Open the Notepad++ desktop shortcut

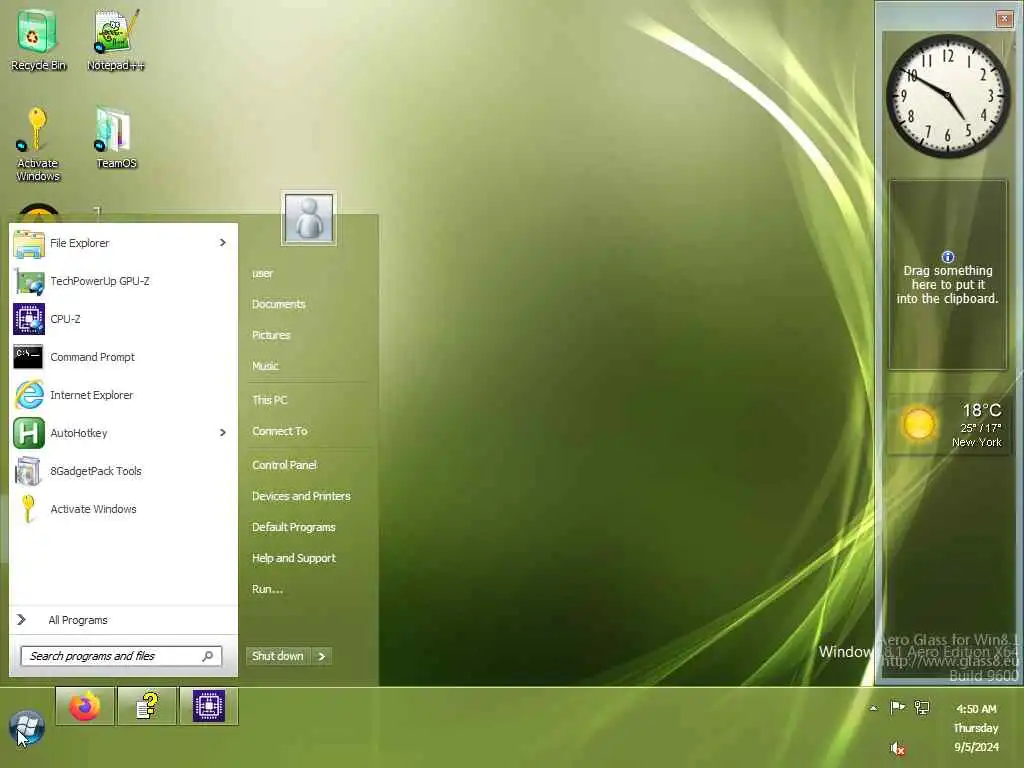[115, 39]
